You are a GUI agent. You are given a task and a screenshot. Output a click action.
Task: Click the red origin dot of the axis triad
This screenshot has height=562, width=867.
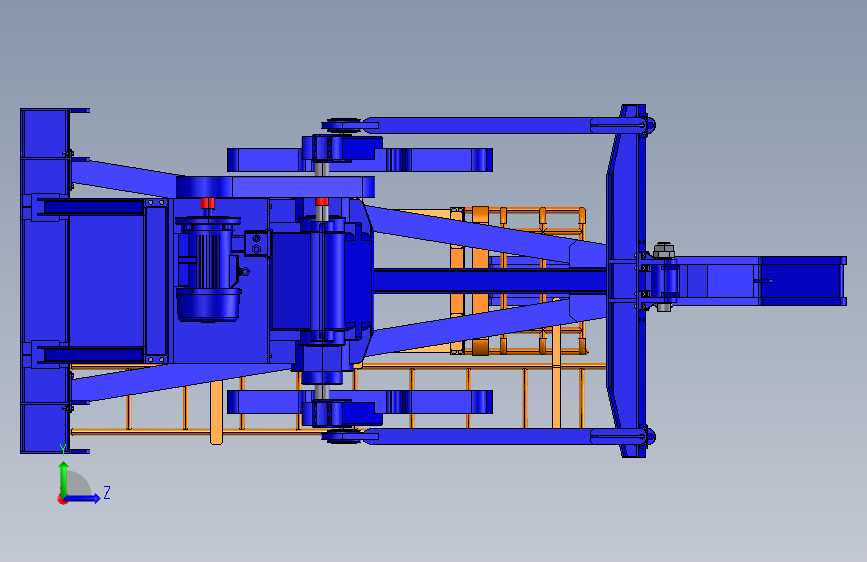[62, 499]
